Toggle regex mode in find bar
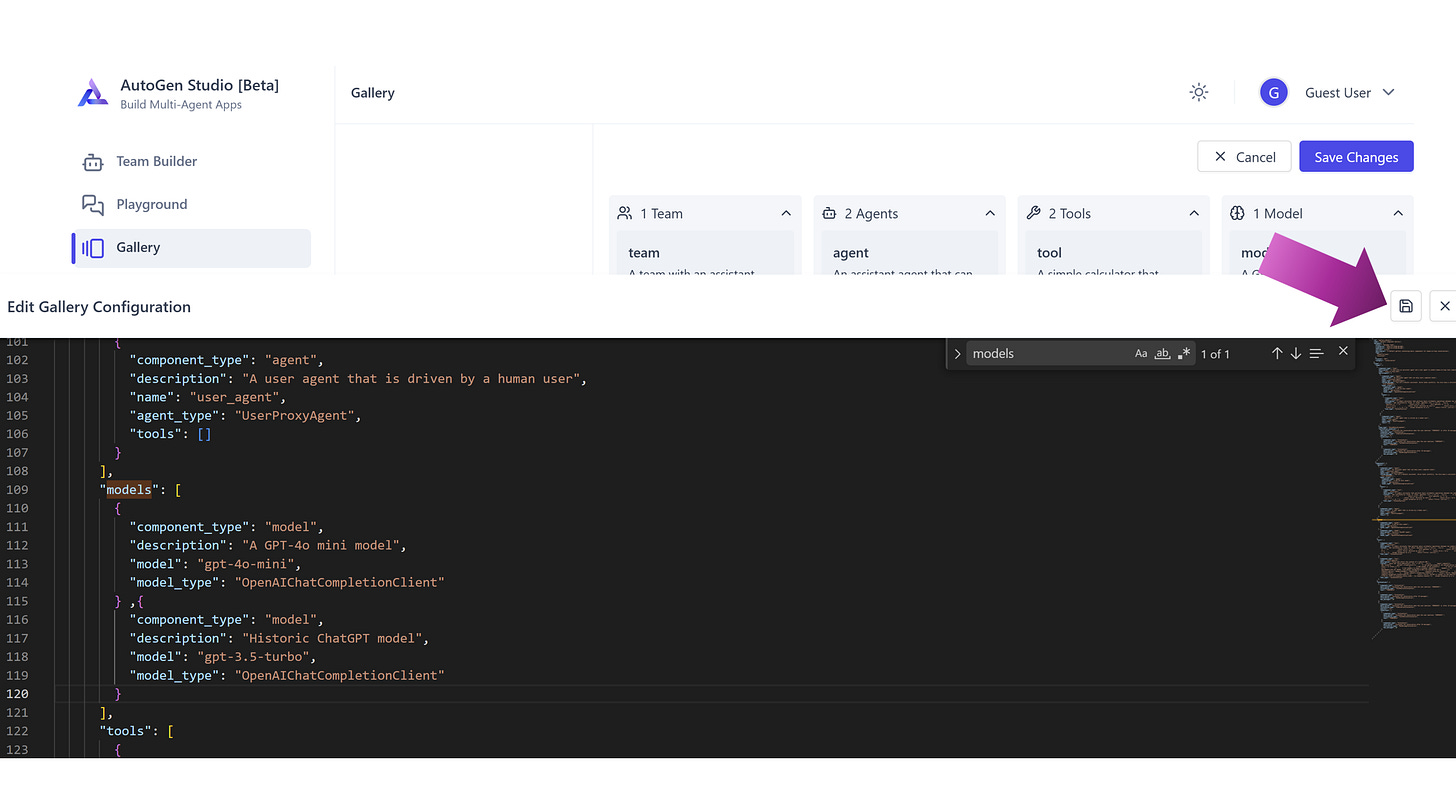This screenshot has height=785, width=1456. point(1185,353)
